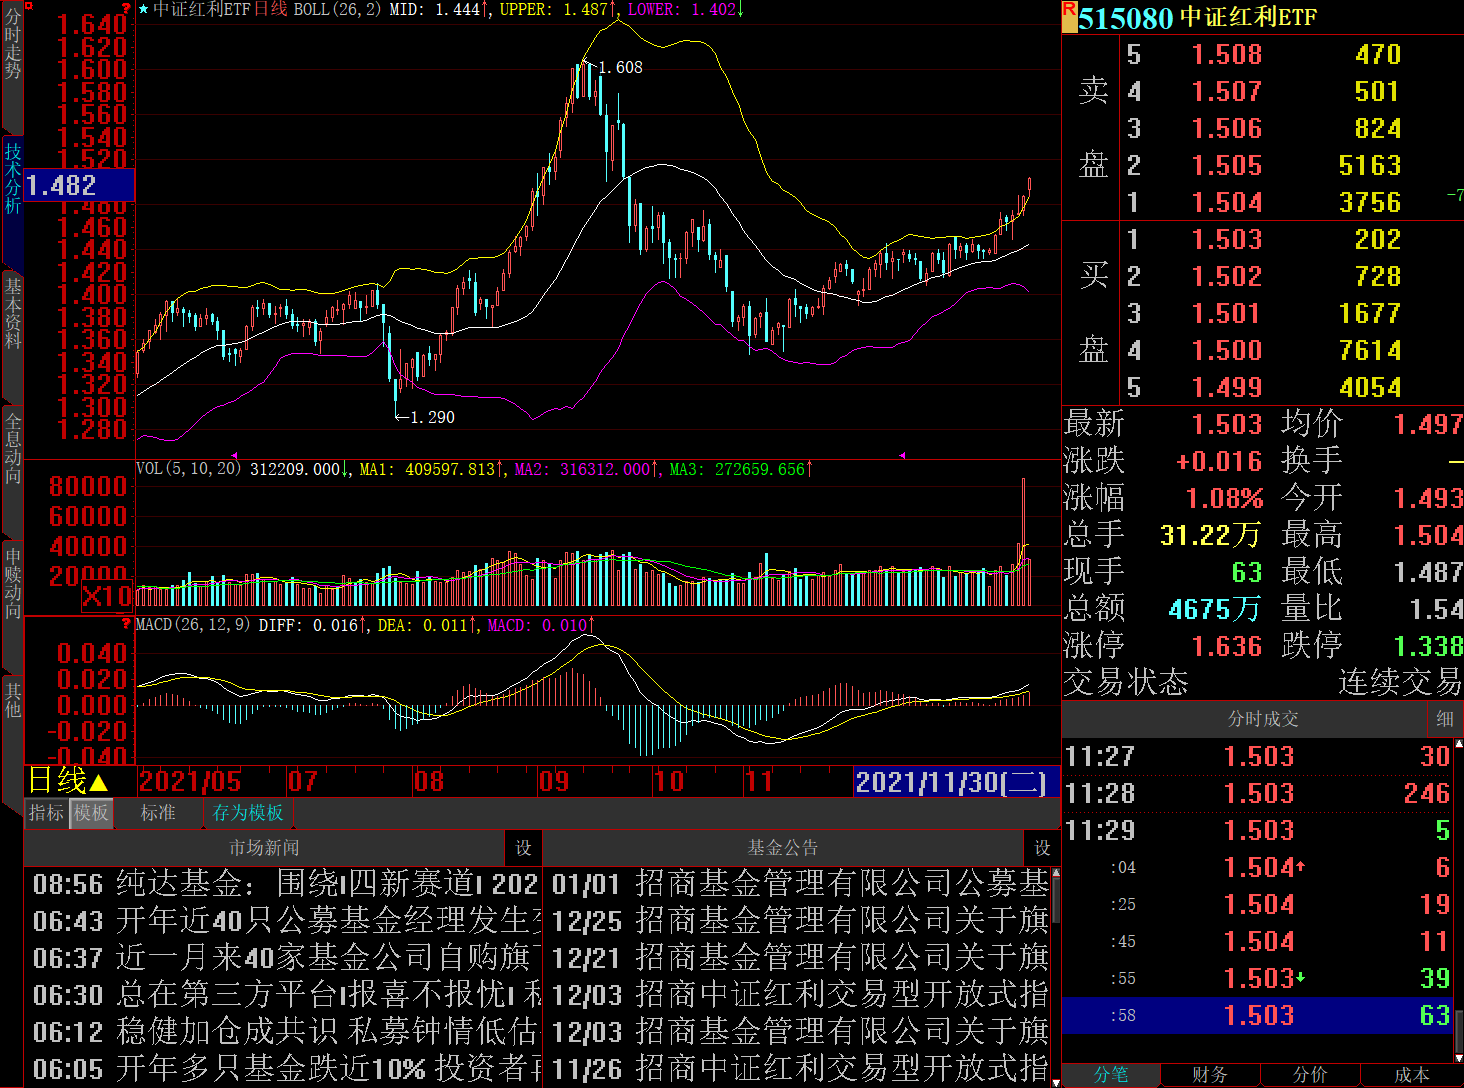Viewport: 1464px width, 1088px height.
Task: Click buy level 4 price 1.500
Action: (1227, 351)
